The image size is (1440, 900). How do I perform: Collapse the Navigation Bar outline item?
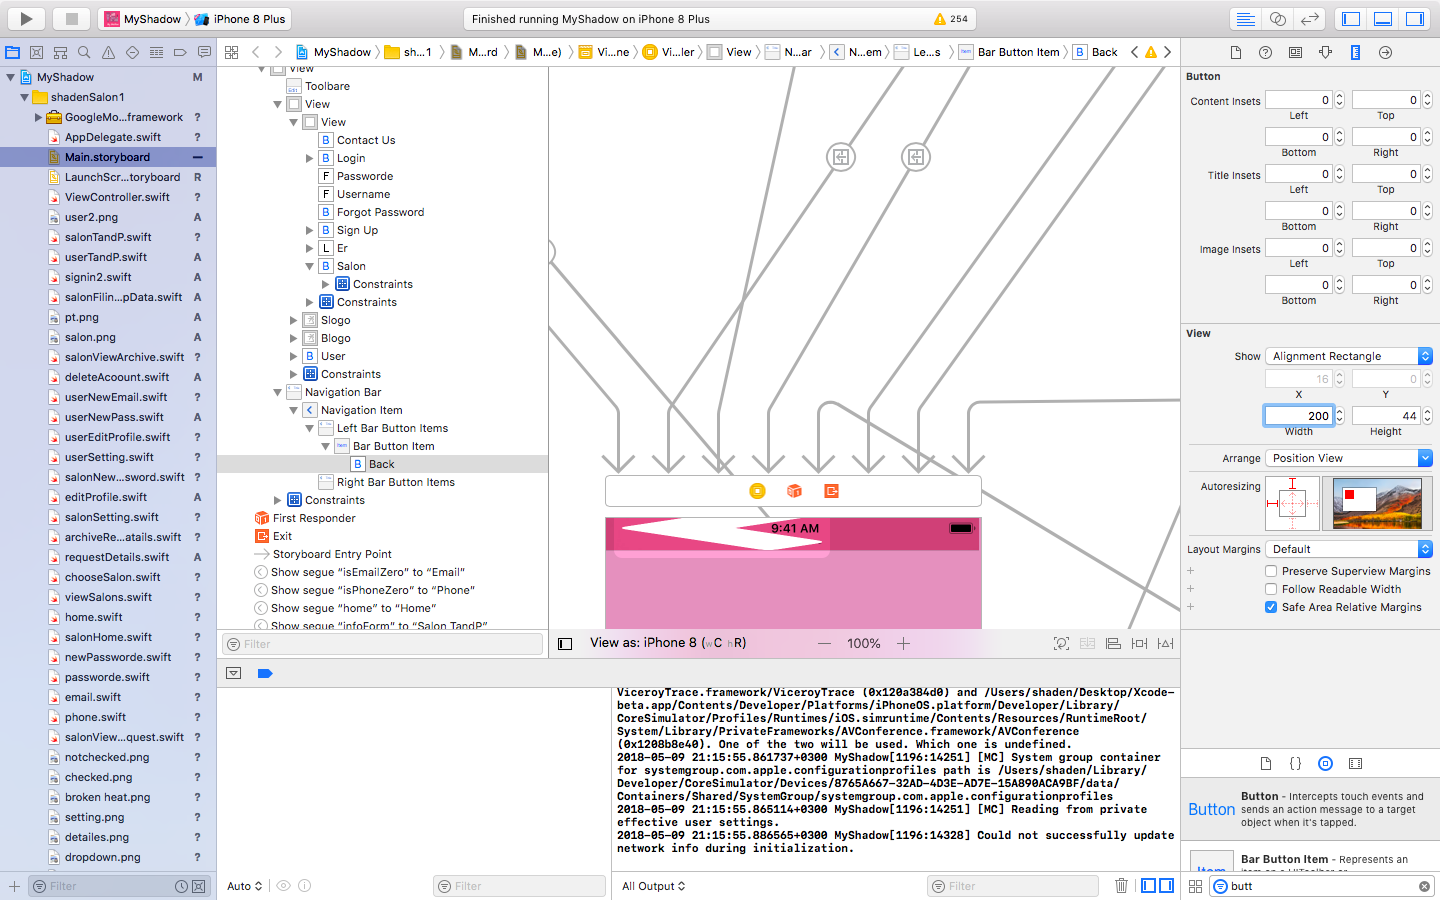[x=278, y=392]
